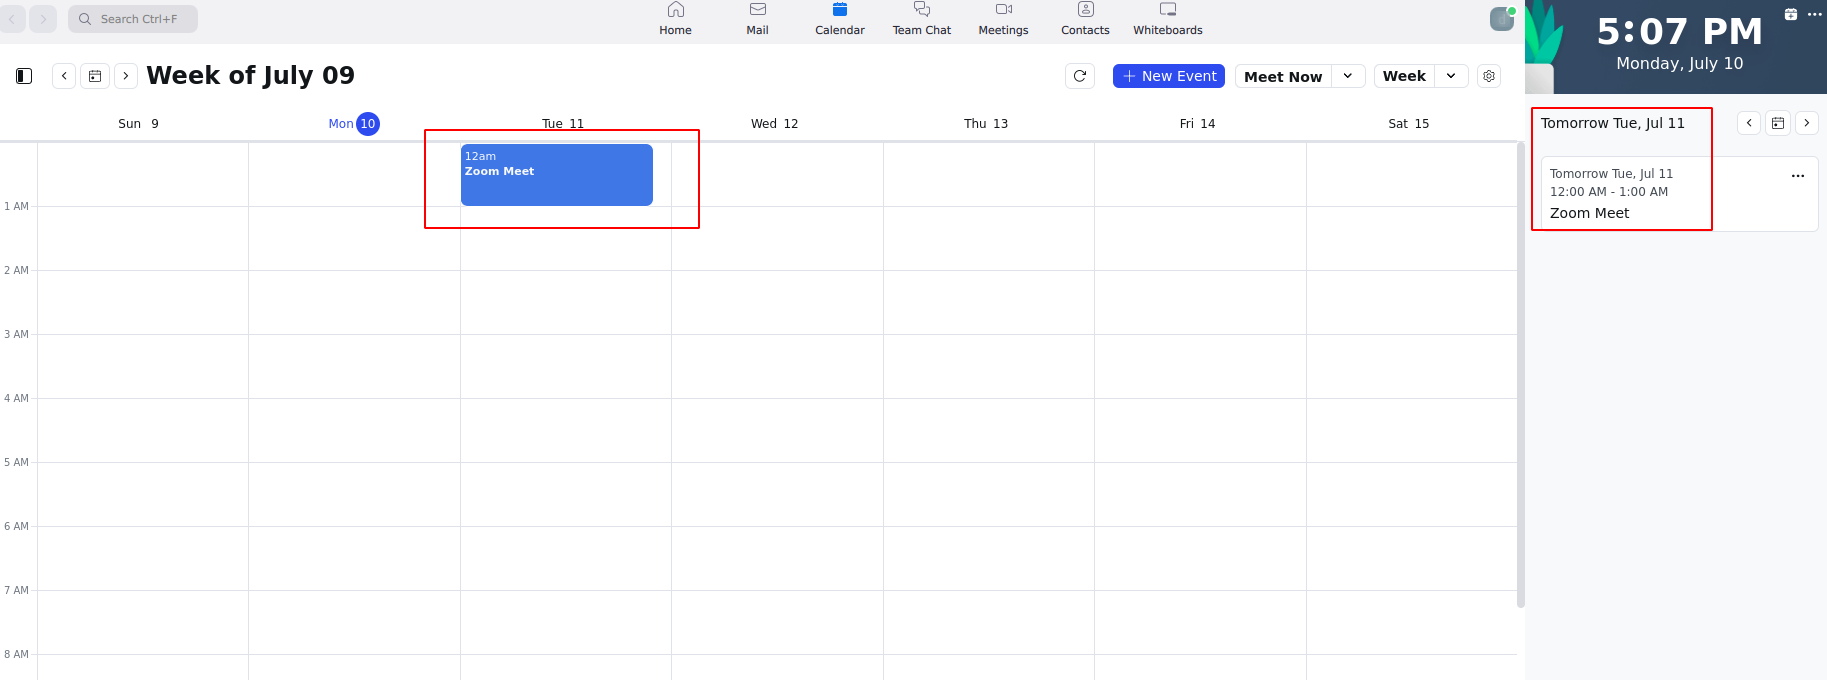Open the Mail tab
1827x680 pixels.
click(x=757, y=19)
